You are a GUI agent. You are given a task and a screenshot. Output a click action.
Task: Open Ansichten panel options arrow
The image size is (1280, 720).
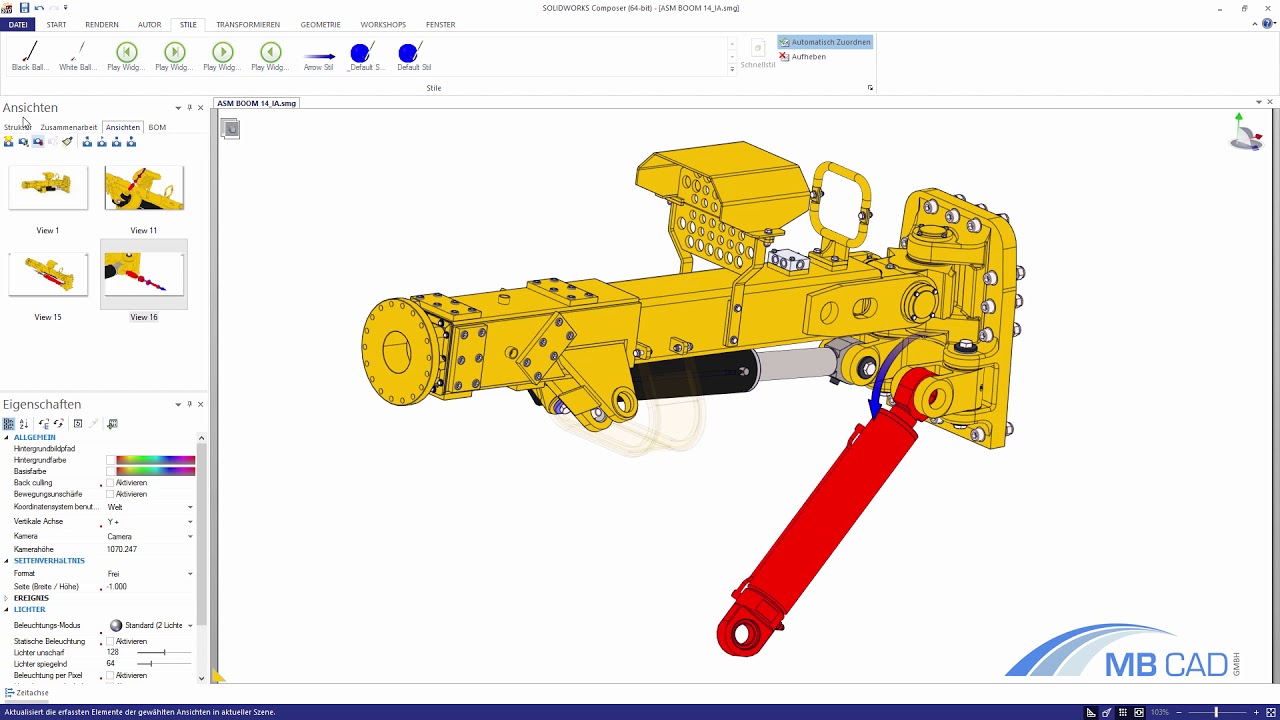click(178, 108)
